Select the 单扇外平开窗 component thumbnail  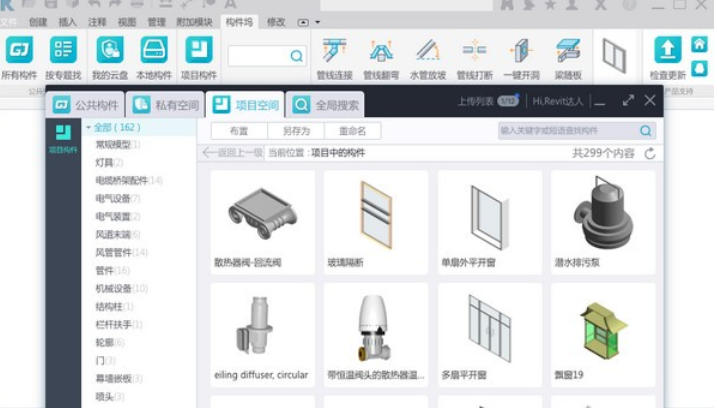489,222
